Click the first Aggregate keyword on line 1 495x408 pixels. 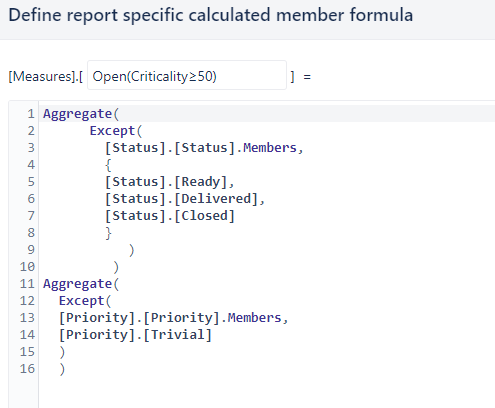point(77,114)
